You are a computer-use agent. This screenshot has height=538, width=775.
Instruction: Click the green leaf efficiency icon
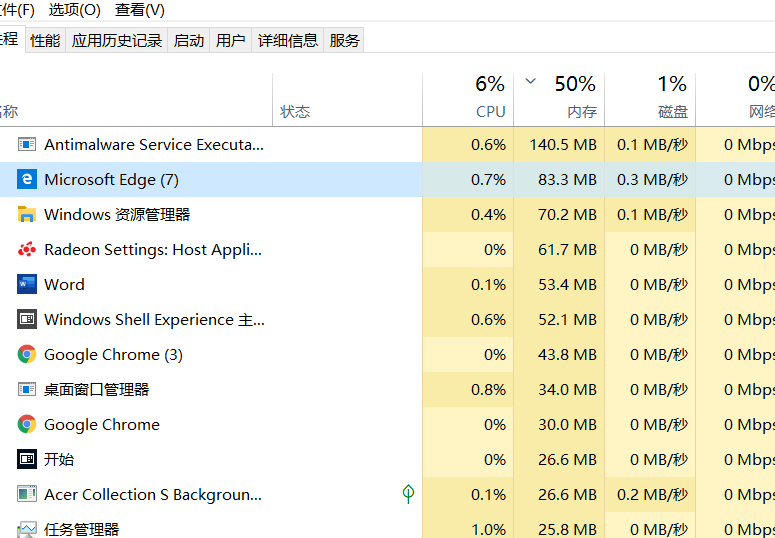coord(408,494)
